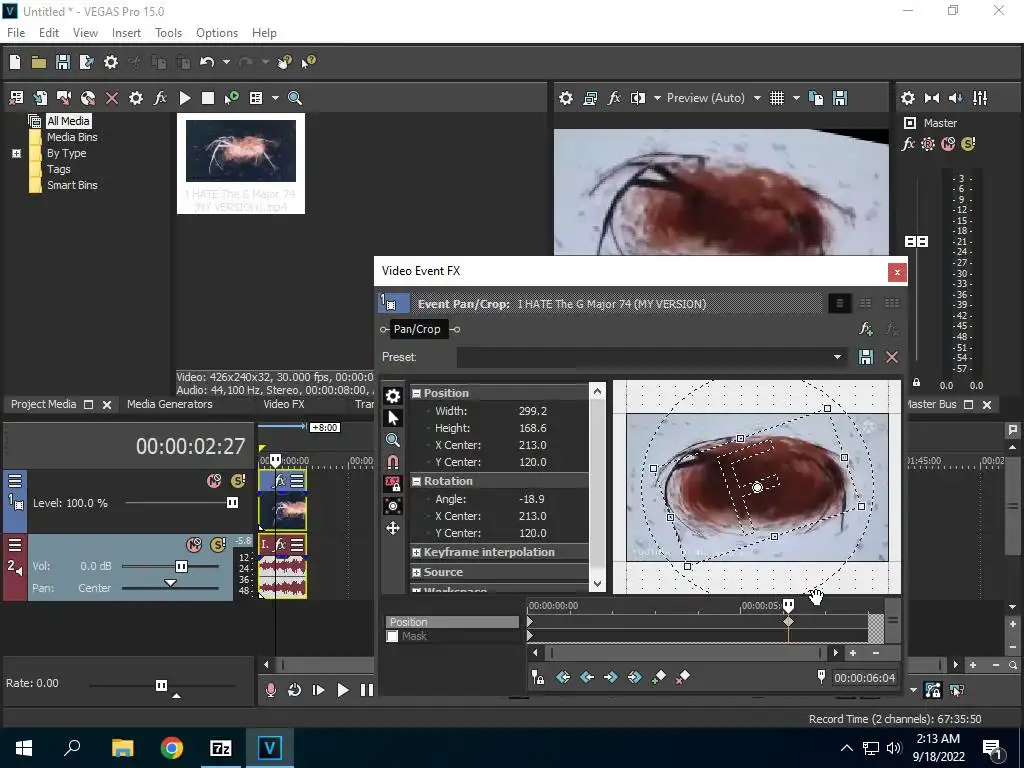
Task: Click the Save project icon in main toolbar
Action: coord(63,62)
